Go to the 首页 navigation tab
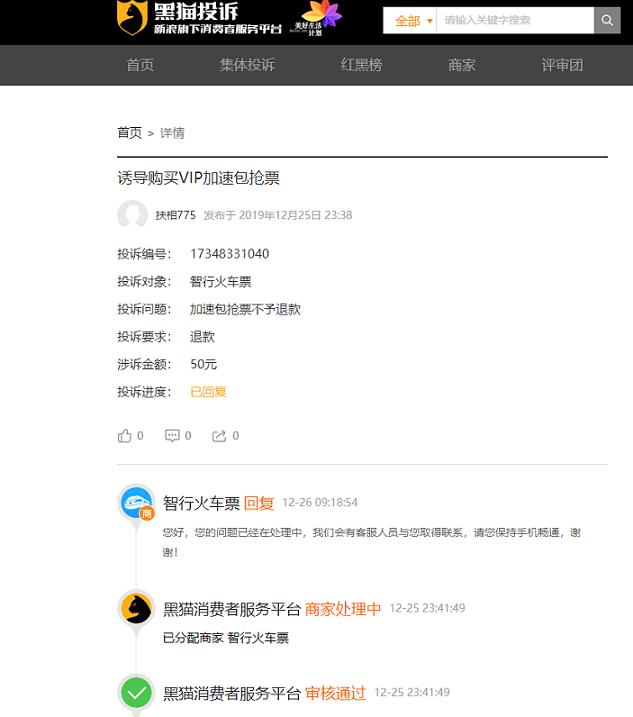This screenshot has width=633, height=717. [x=140, y=65]
